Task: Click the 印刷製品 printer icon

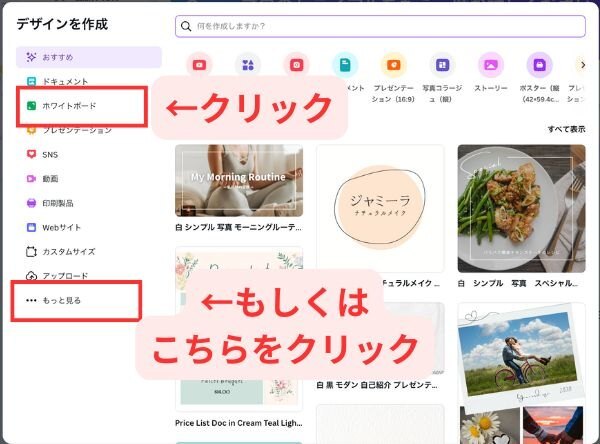Action: coord(31,203)
